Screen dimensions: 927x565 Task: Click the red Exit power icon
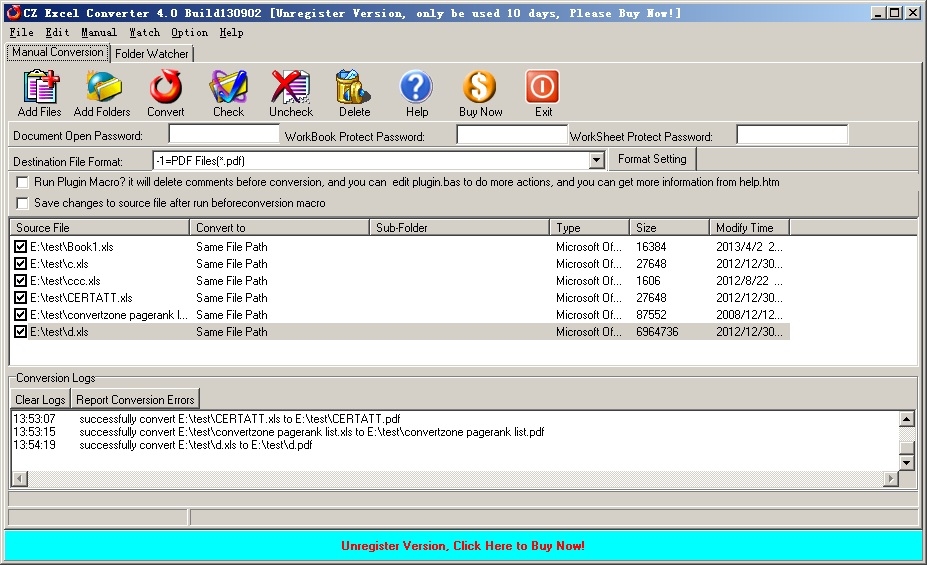542,87
